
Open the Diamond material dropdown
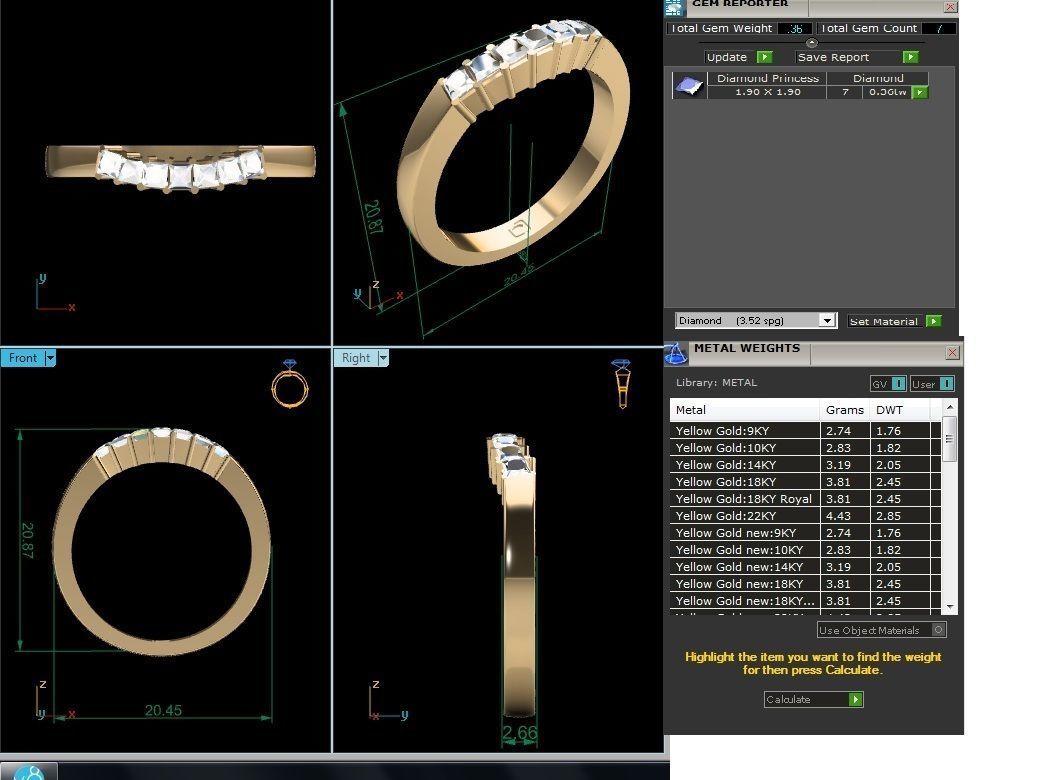click(826, 320)
